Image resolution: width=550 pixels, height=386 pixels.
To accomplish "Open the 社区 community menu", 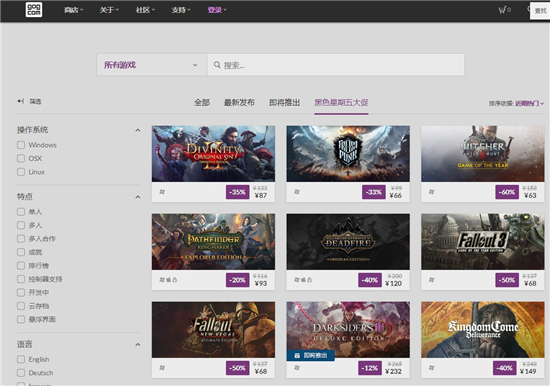I will point(145,10).
